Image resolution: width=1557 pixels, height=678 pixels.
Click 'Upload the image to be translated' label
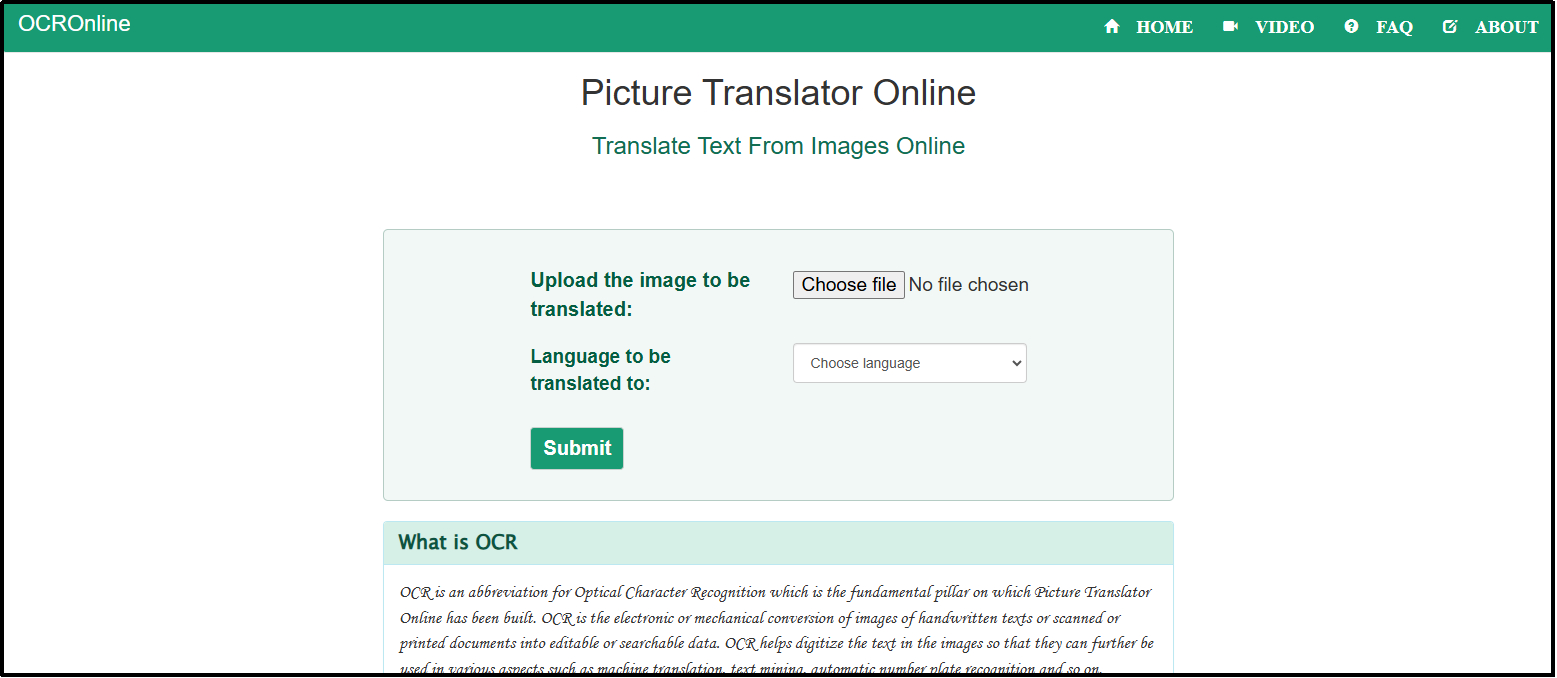(640, 294)
